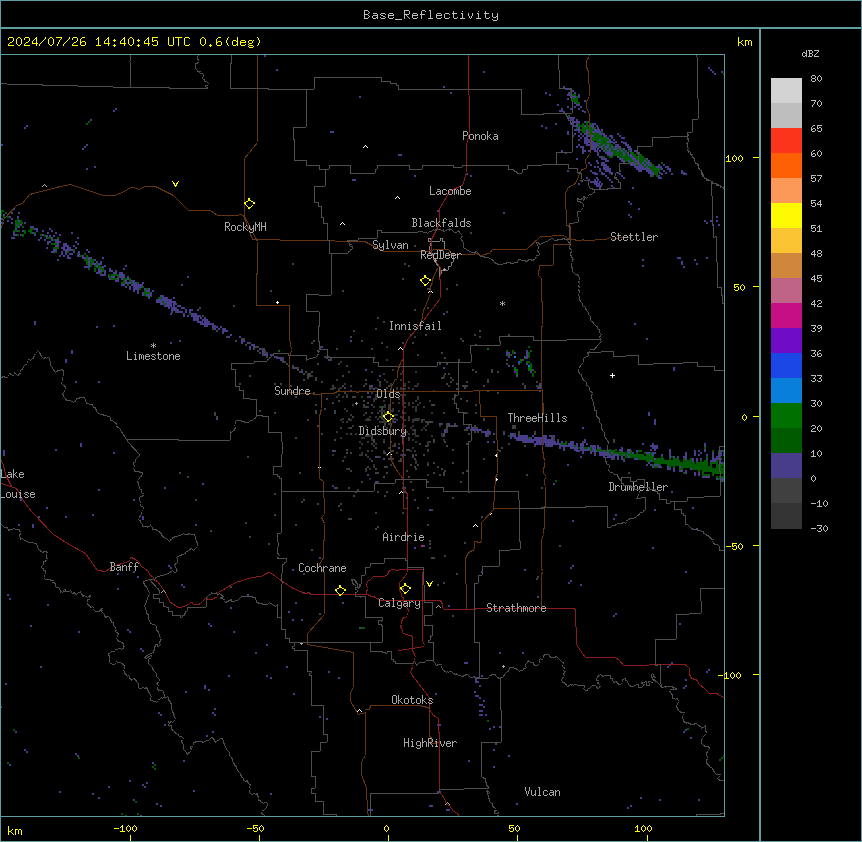Image resolution: width=862 pixels, height=842 pixels.
Task: Select the red 60-65 dBZ legend swatch
Action: 786,141
